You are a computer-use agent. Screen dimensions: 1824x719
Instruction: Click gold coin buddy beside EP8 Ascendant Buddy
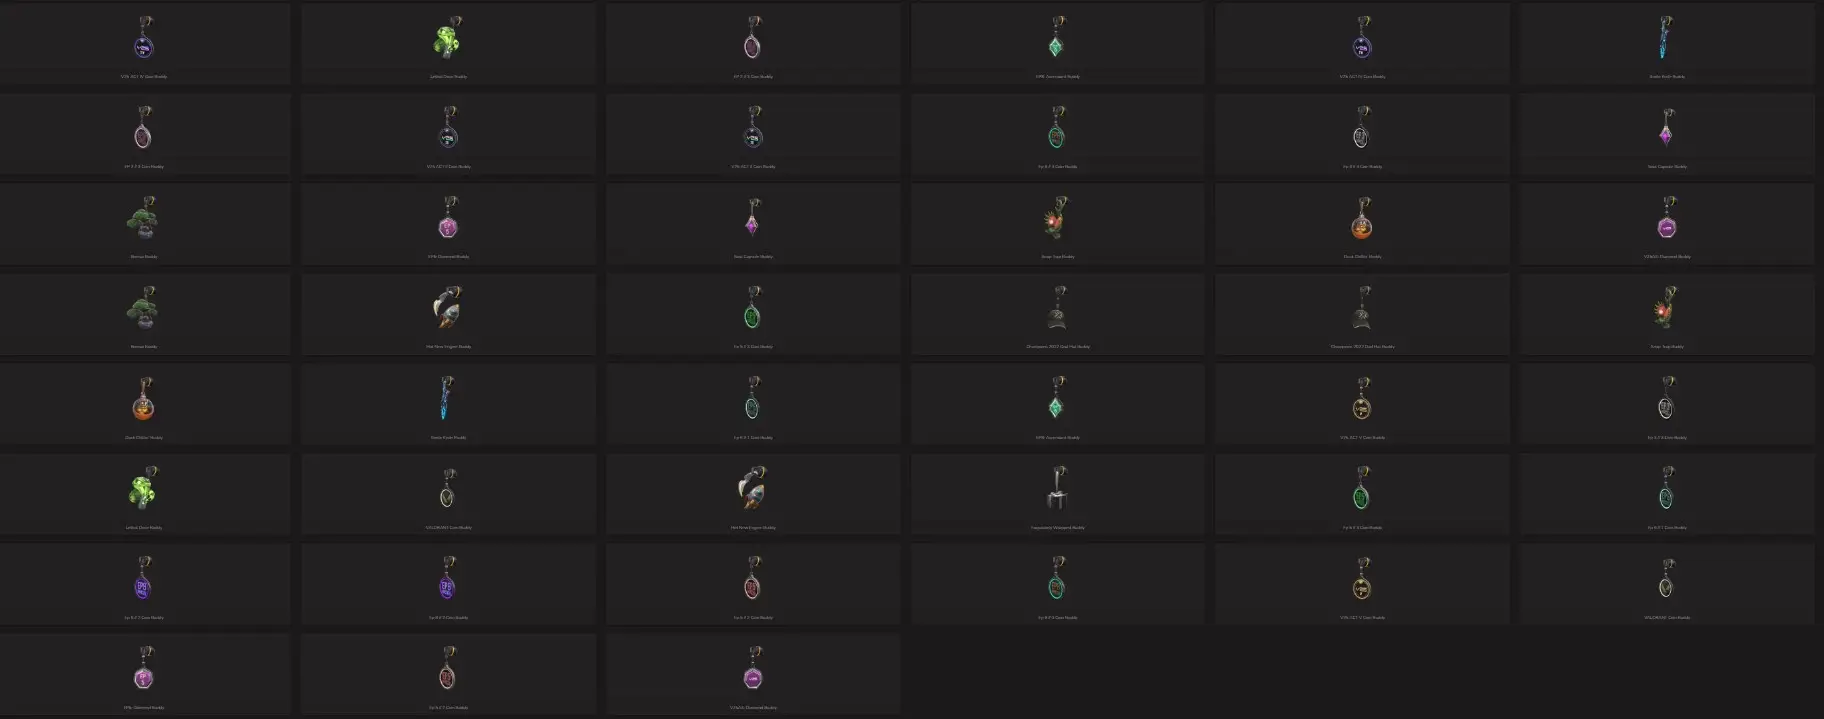click(x=1362, y=402)
